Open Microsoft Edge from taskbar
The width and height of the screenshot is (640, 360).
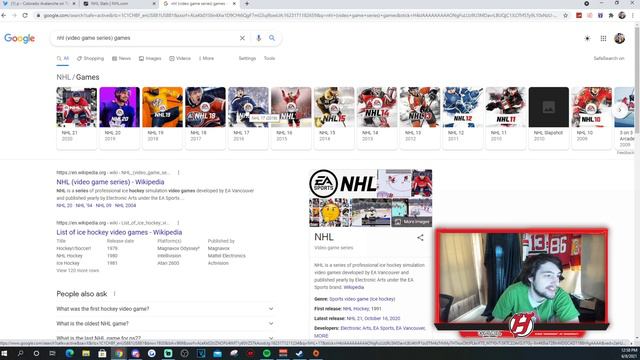click(69, 353)
